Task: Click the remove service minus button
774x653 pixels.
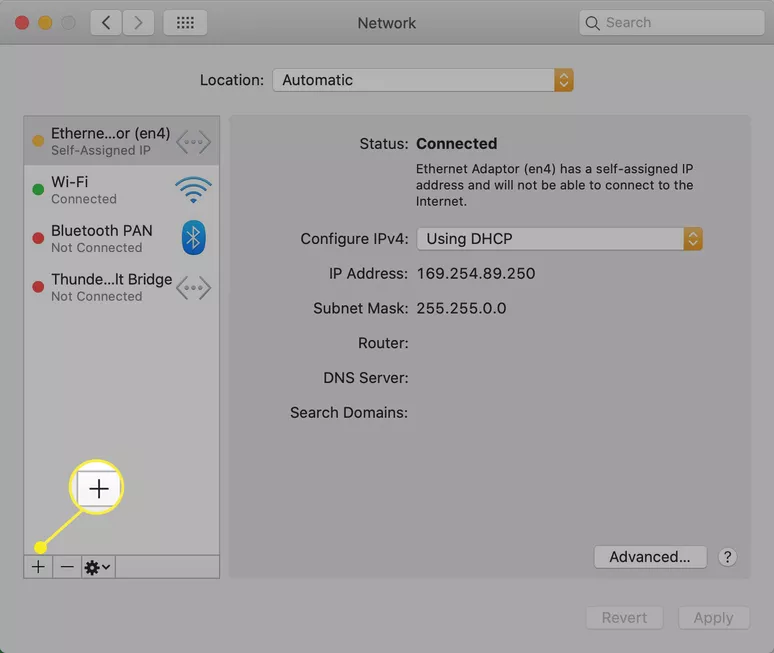Action: [x=67, y=567]
